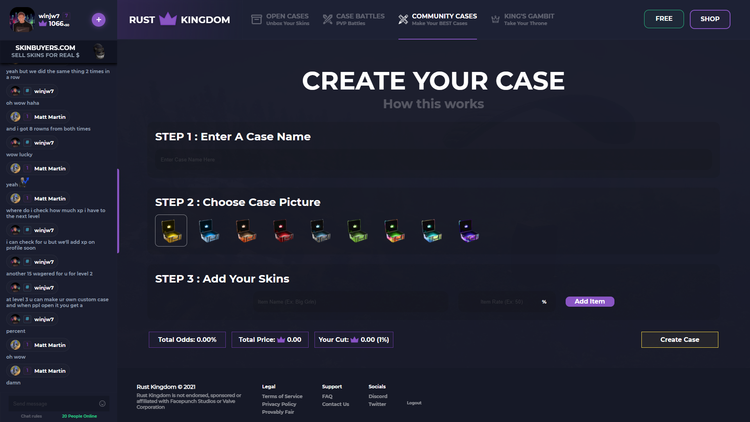
Task: Open the Terms of Service link
Action: (282, 396)
